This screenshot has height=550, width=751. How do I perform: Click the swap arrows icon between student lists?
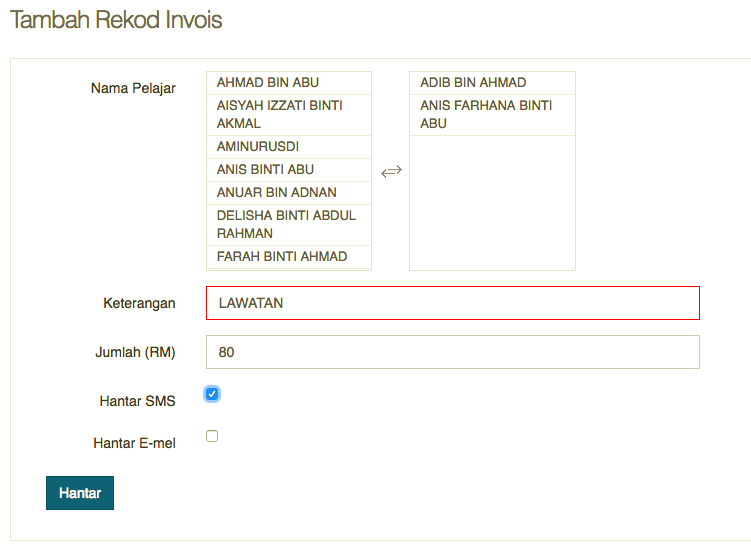391,171
